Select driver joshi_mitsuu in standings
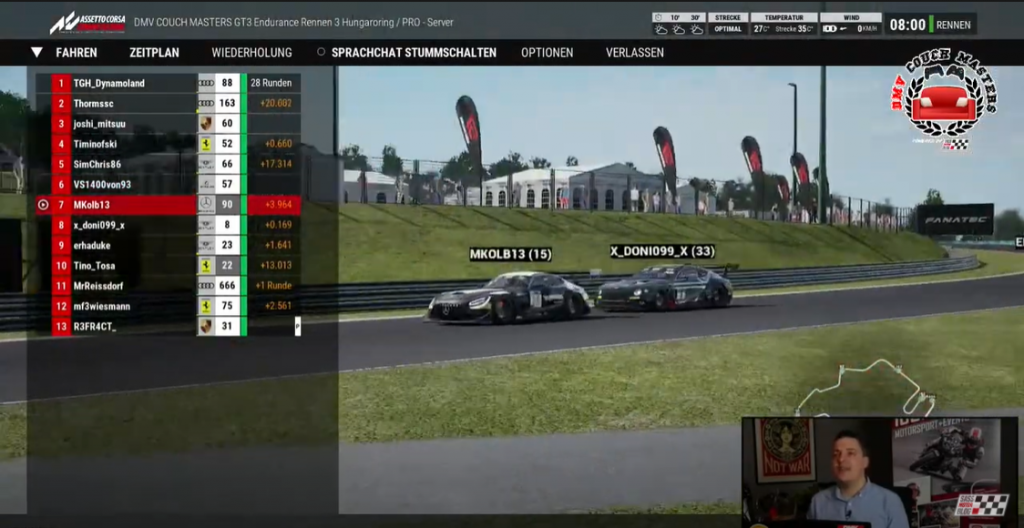The image size is (1024, 528). click(x=99, y=124)
